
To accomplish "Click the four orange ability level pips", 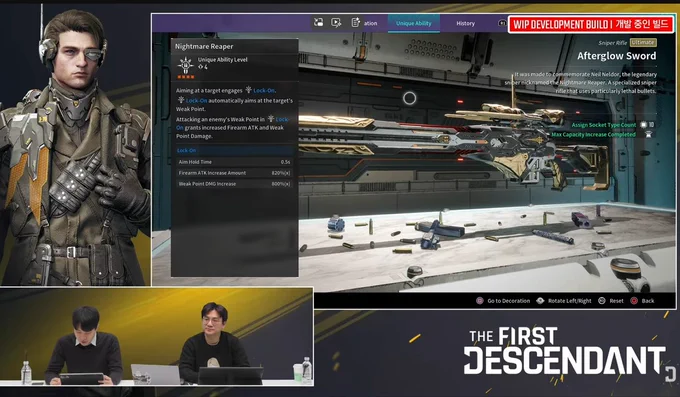I will coord(186,77).
